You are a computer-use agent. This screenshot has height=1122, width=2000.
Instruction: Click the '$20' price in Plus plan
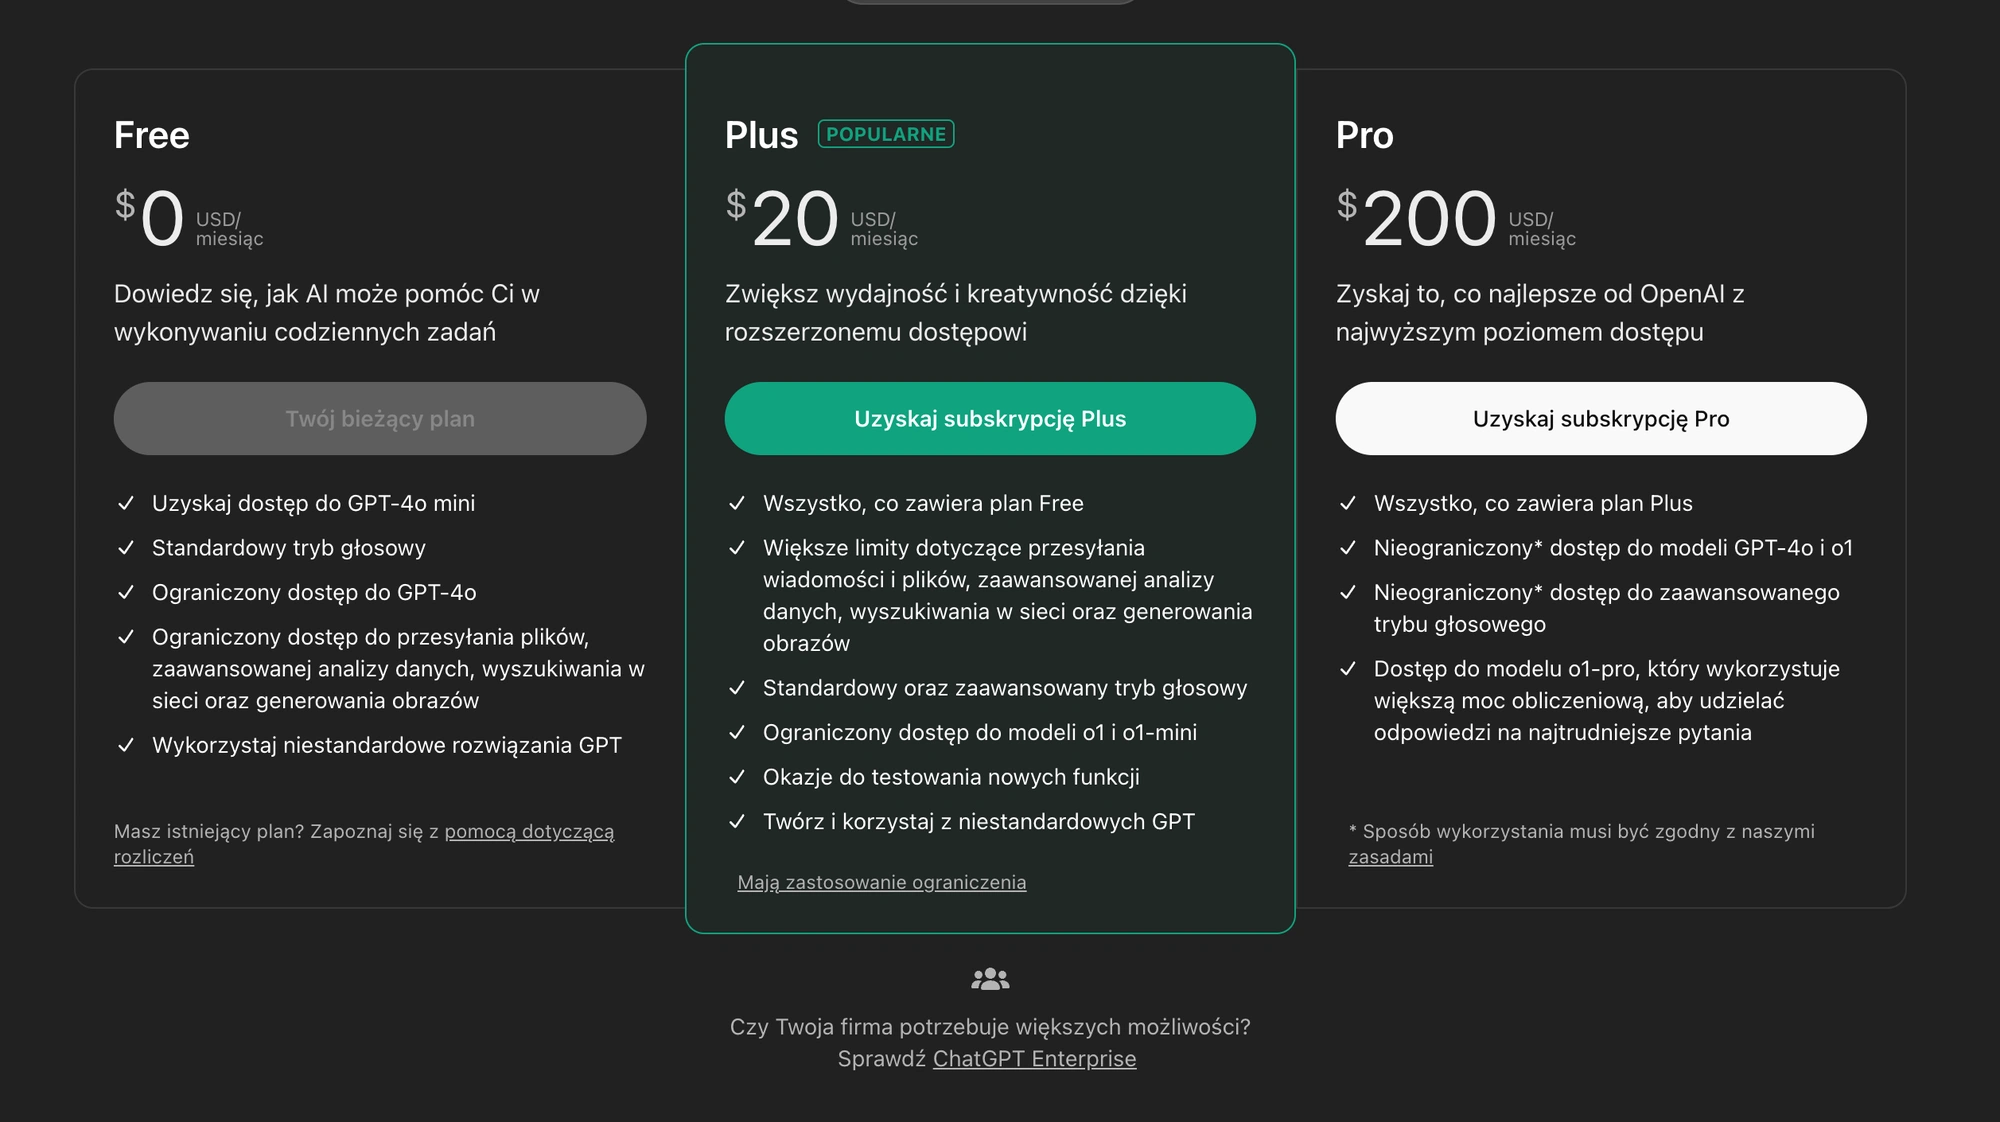(783, 218)
